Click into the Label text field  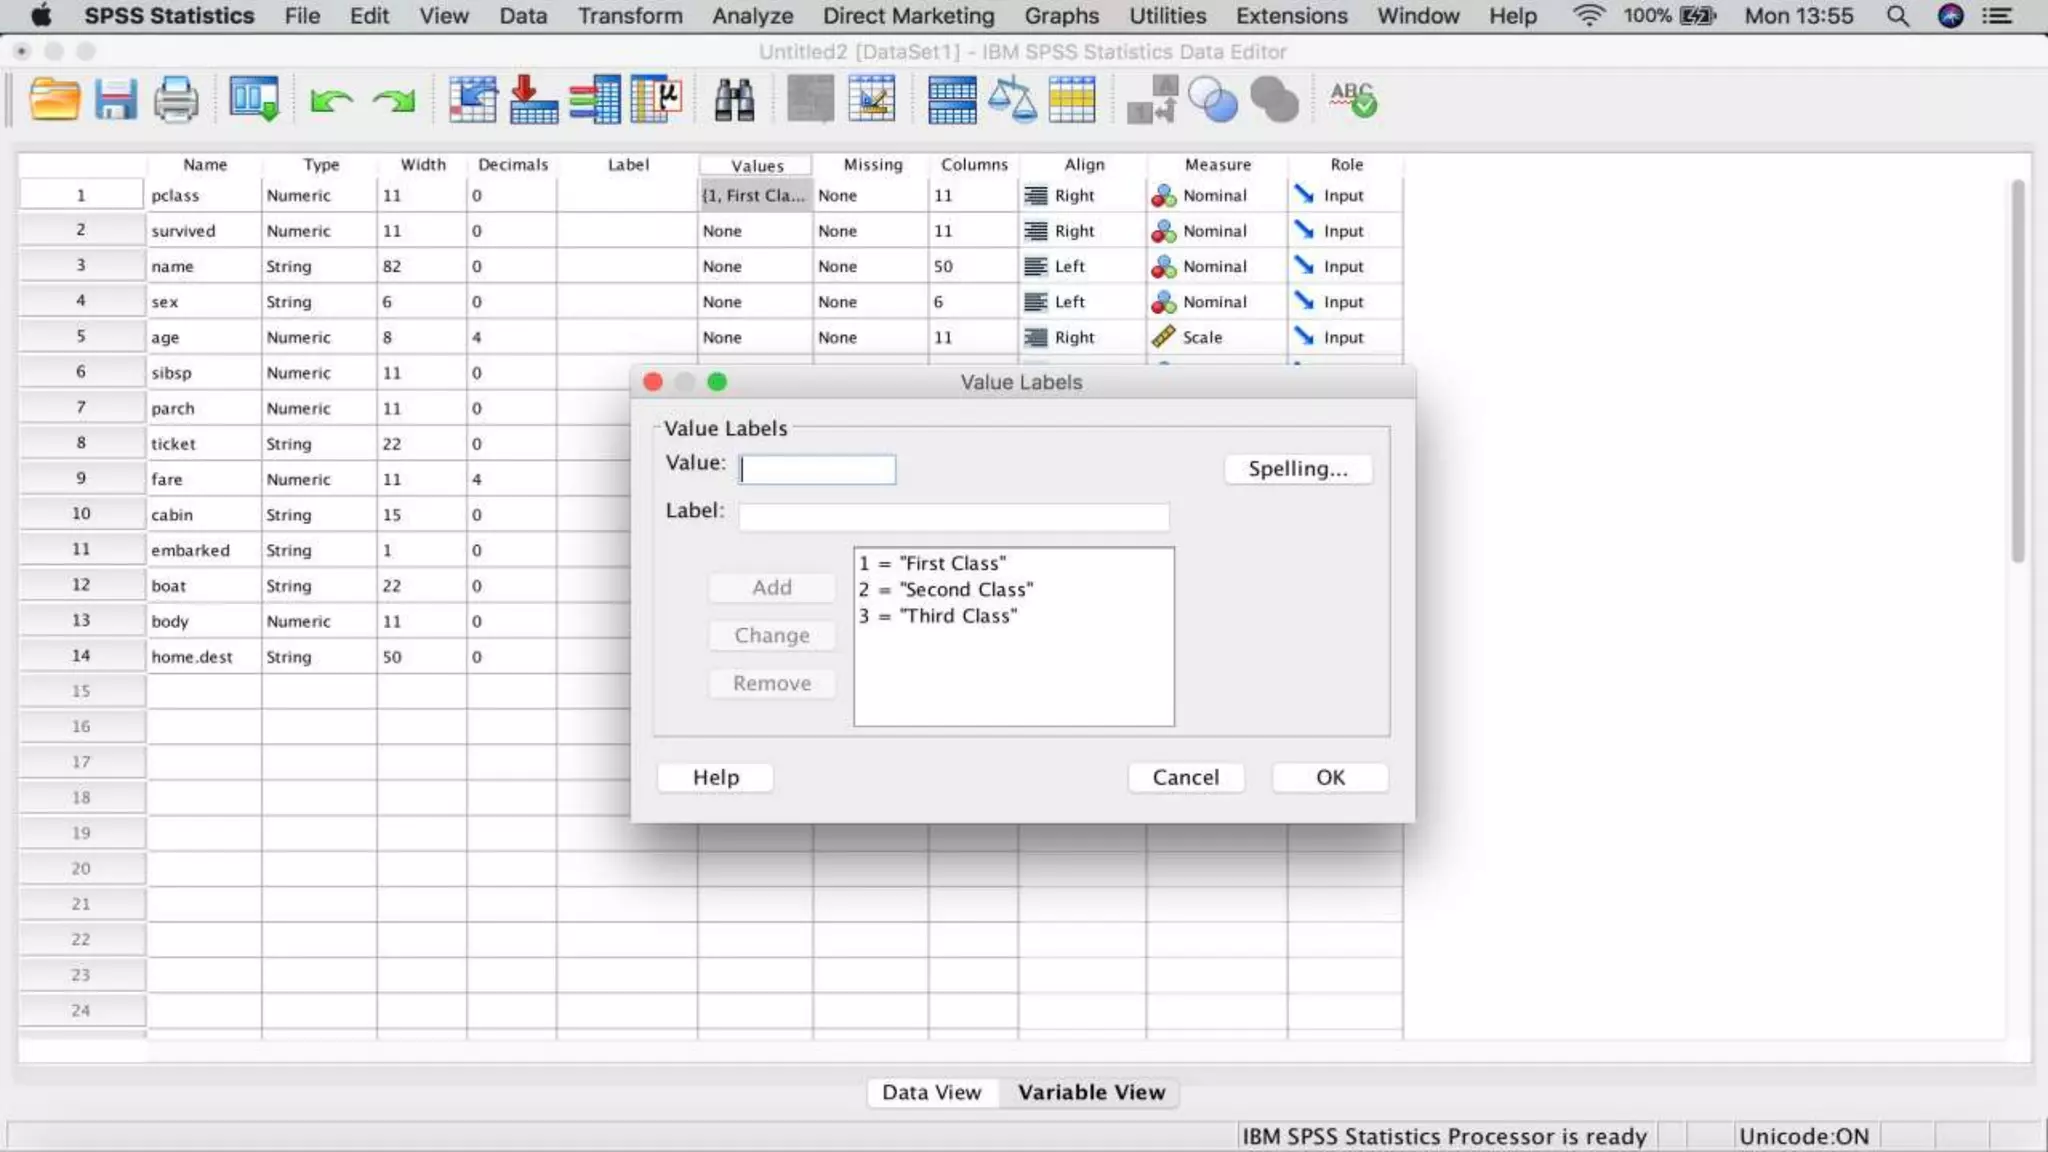pyautogui.click(x=953, y=517)
